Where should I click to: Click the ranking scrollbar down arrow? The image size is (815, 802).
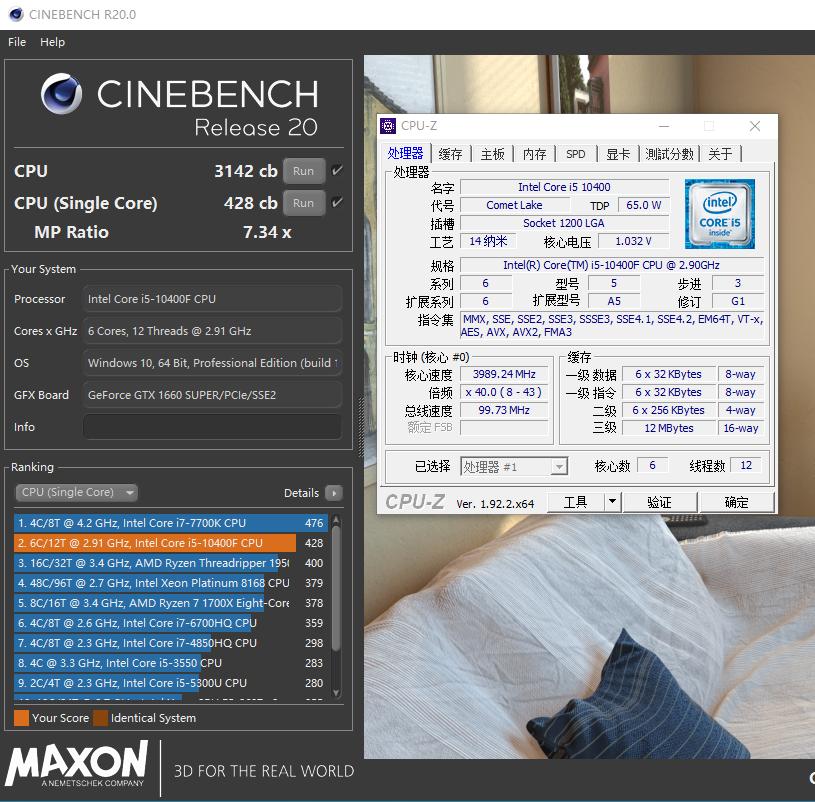[336, 693]
